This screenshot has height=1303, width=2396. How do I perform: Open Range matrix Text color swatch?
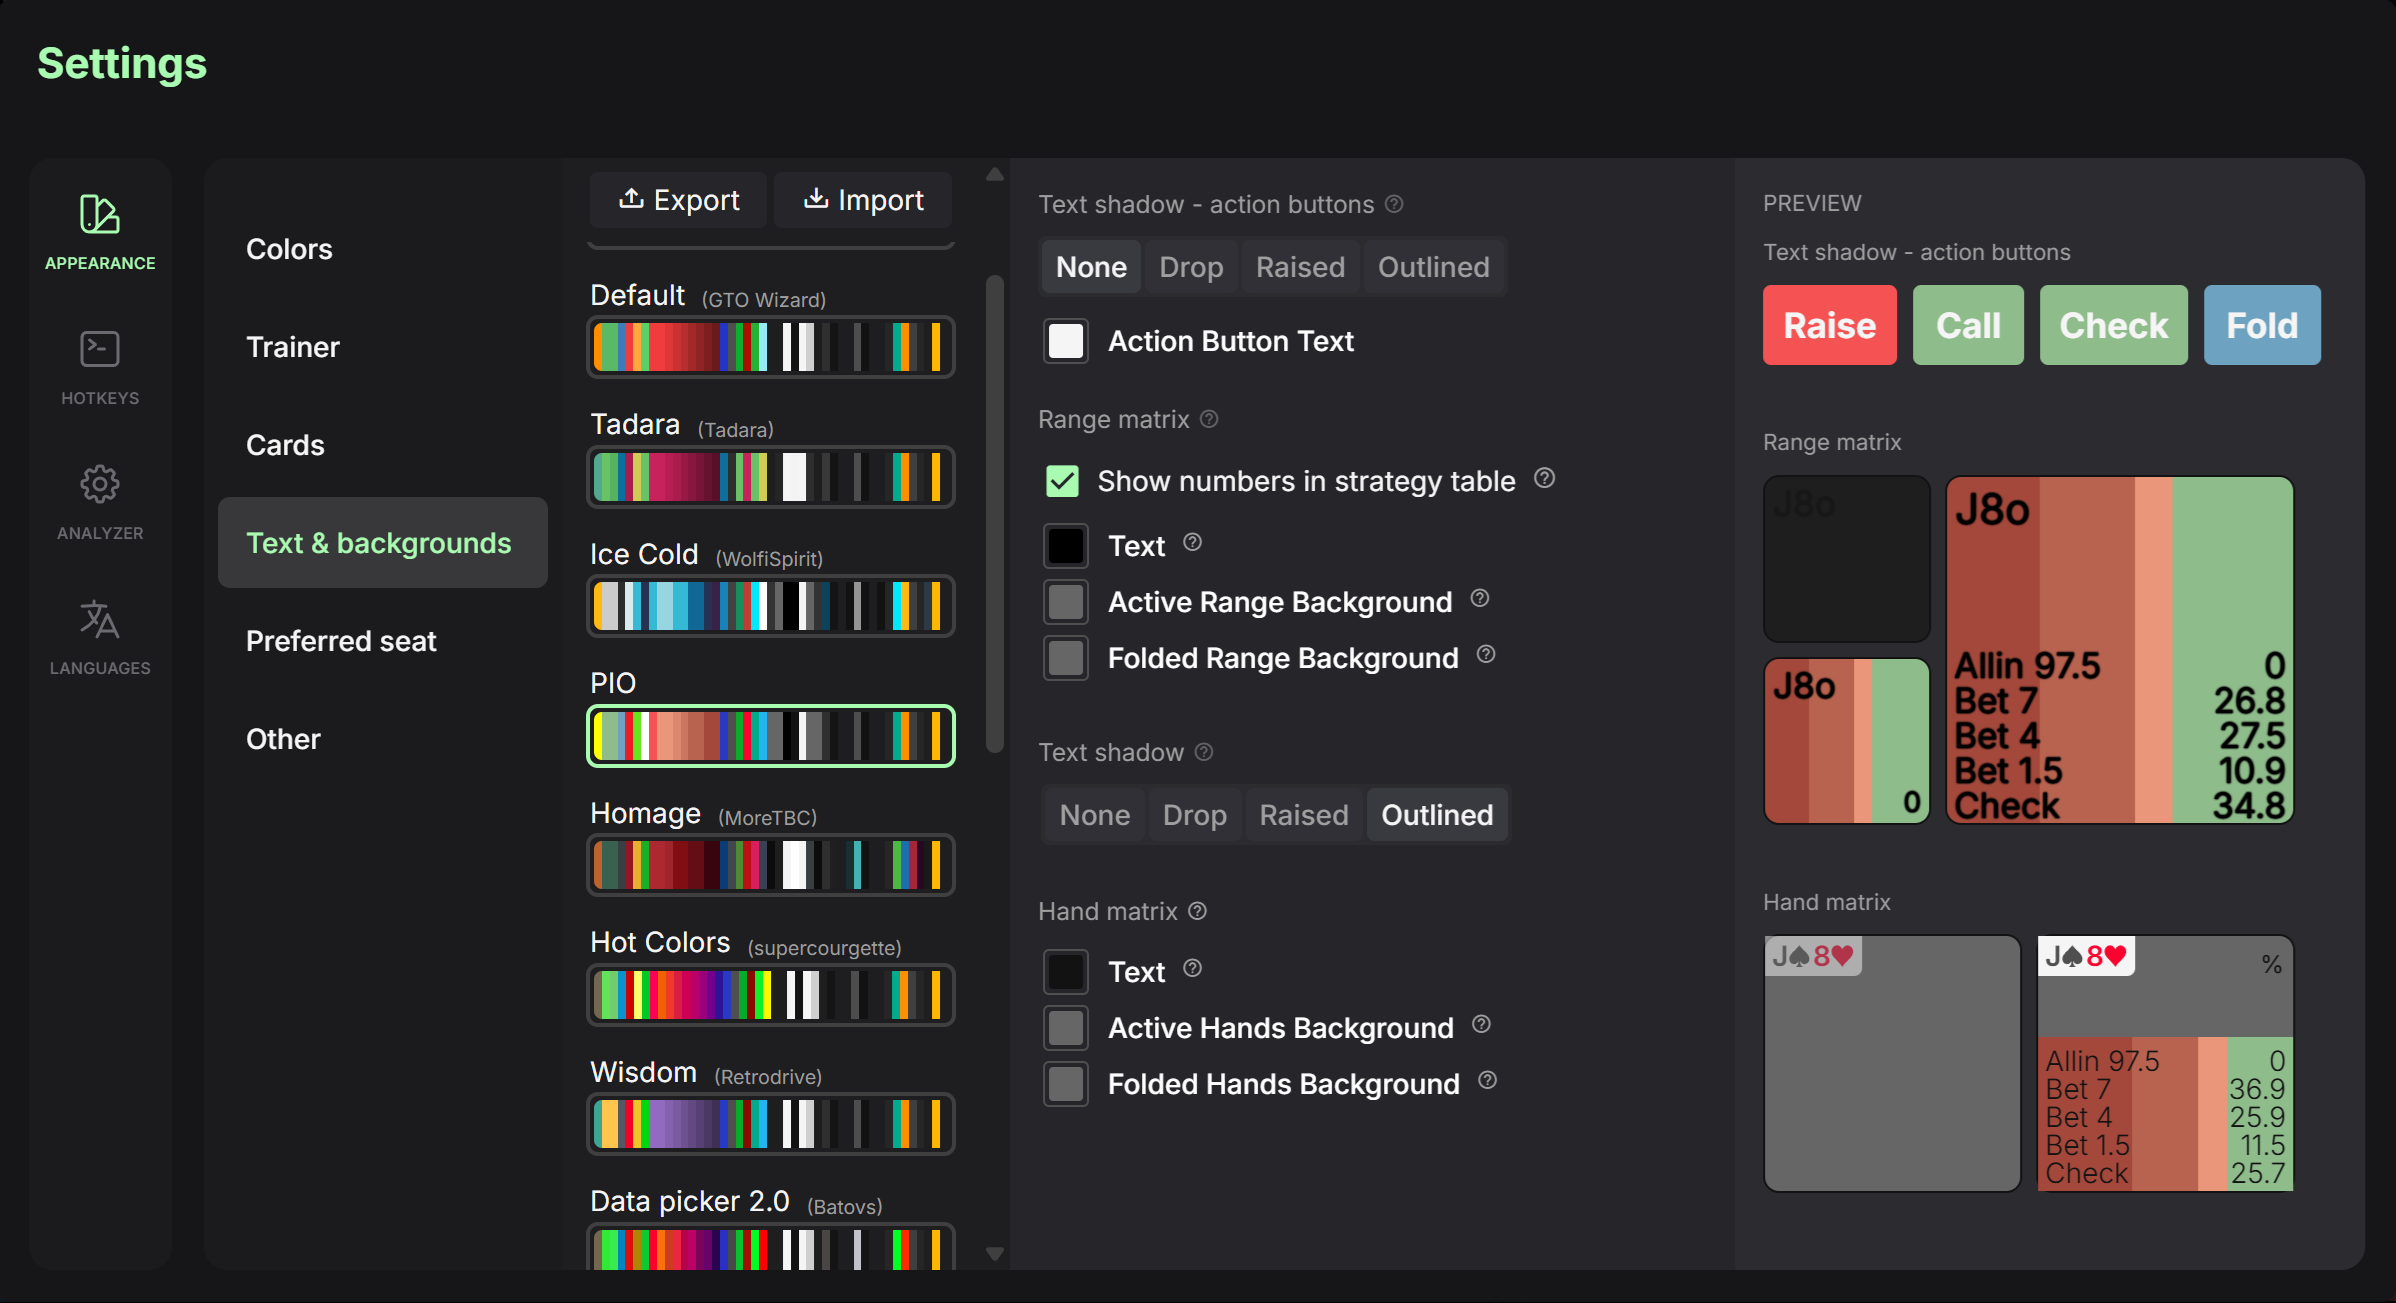1066,546
